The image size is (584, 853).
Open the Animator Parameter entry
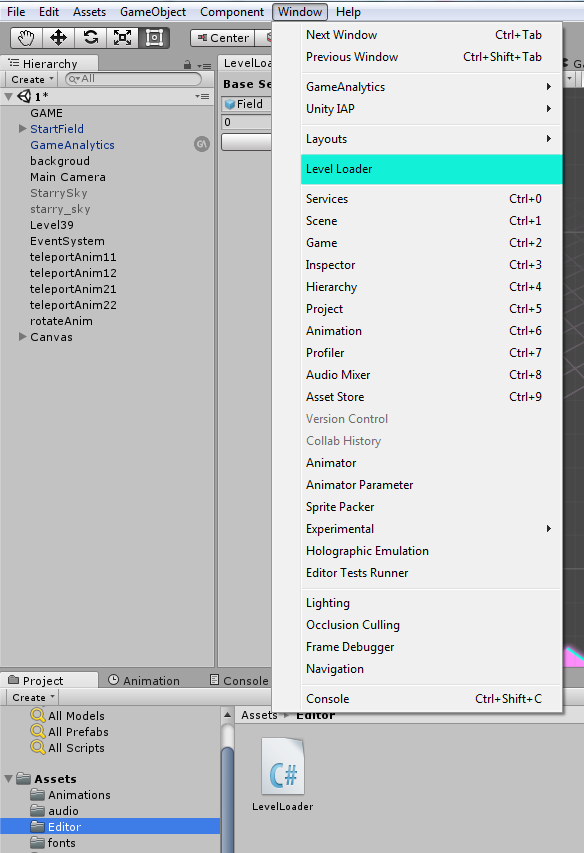tap(431, 485)
